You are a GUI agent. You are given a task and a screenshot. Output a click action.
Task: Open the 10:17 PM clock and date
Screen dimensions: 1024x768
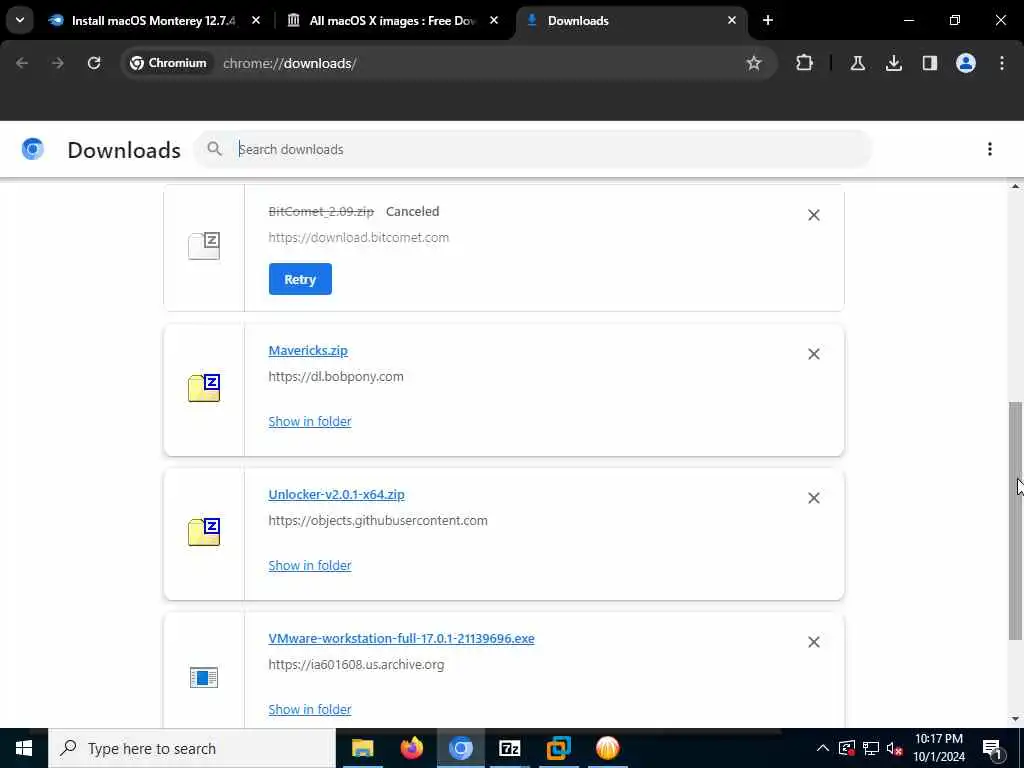939,748
